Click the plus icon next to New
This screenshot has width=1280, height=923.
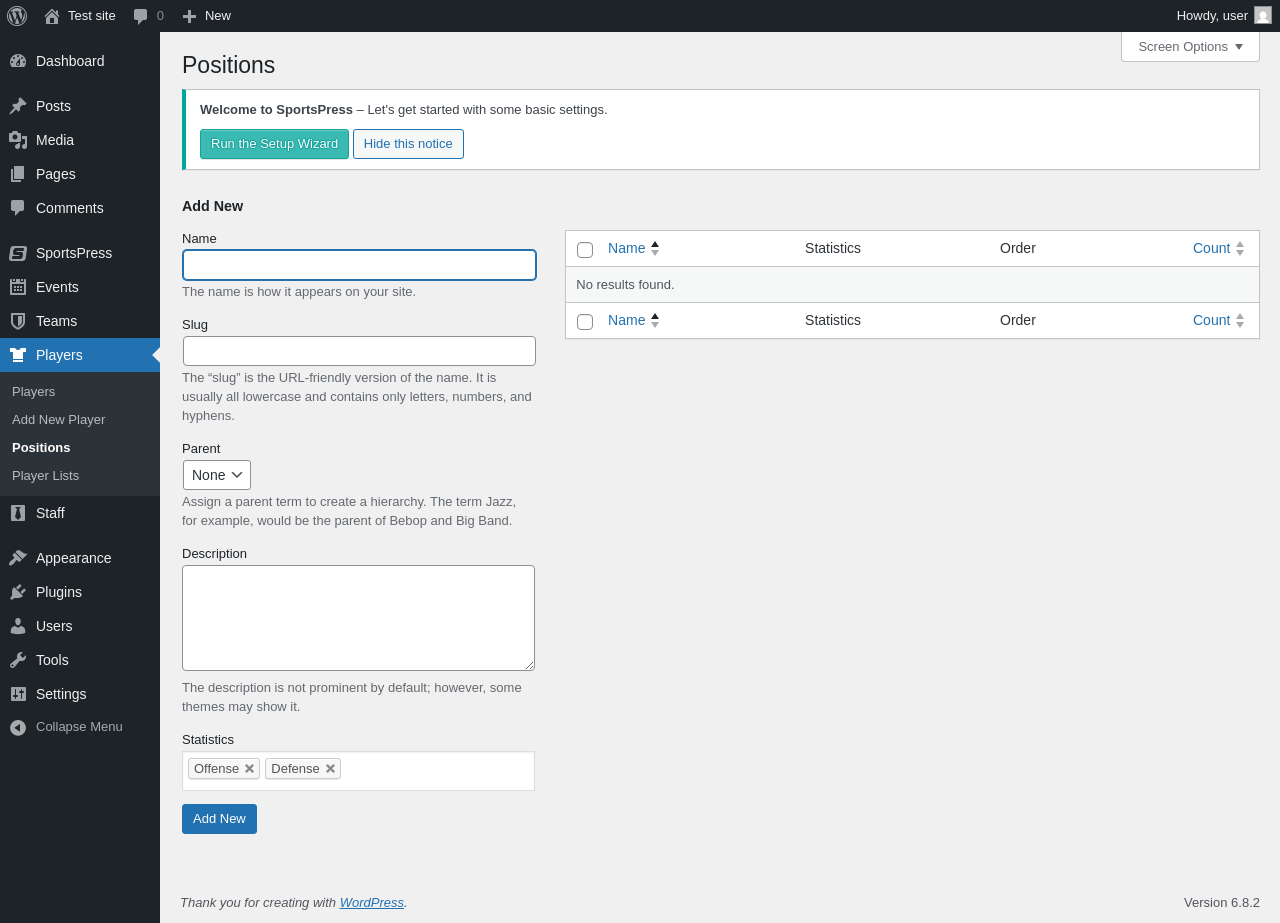tap(189, 16)
